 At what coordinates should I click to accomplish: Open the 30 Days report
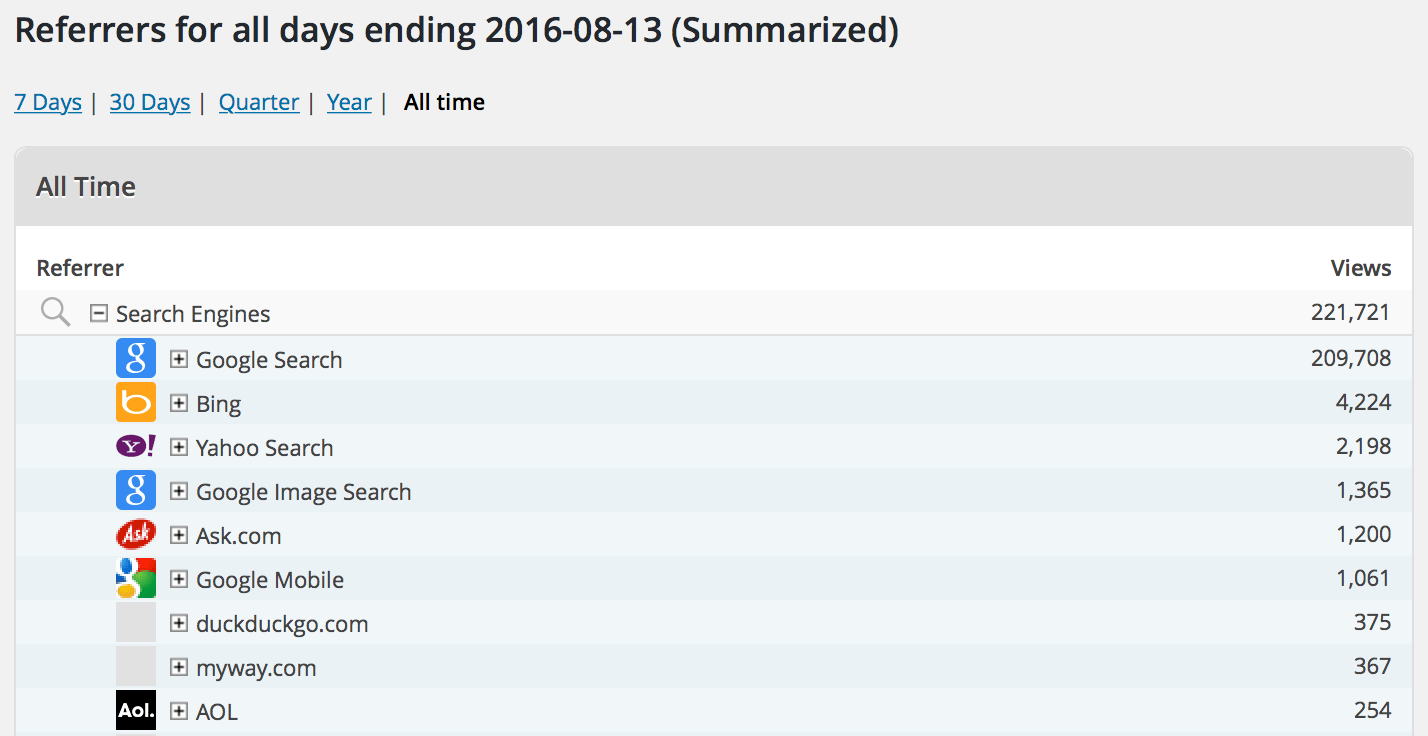pos(149,101)
